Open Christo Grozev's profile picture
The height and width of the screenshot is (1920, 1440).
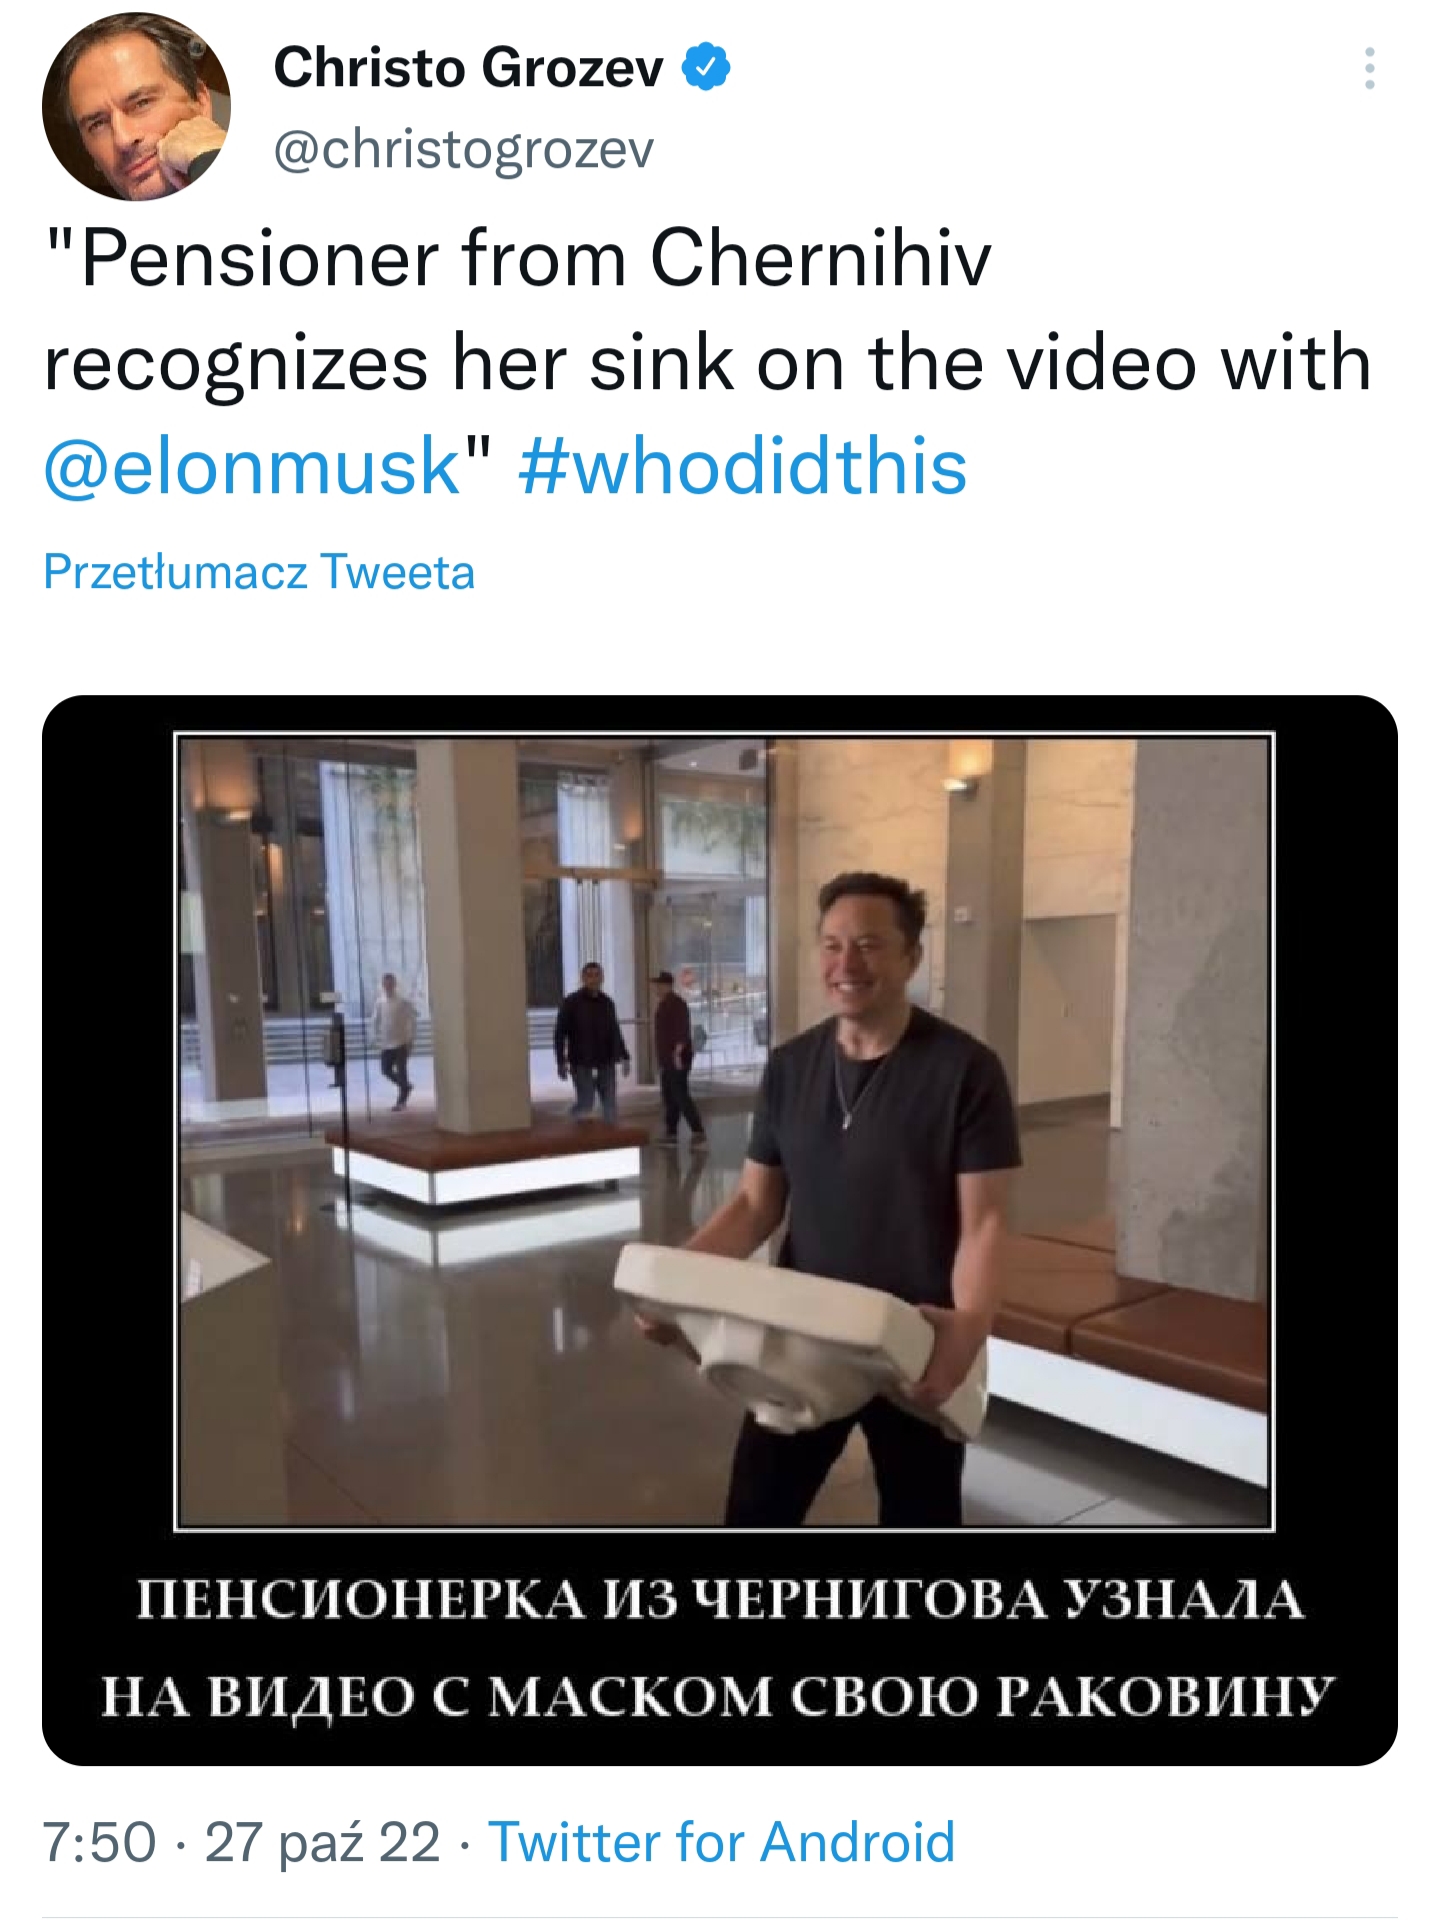click(136, 106)
